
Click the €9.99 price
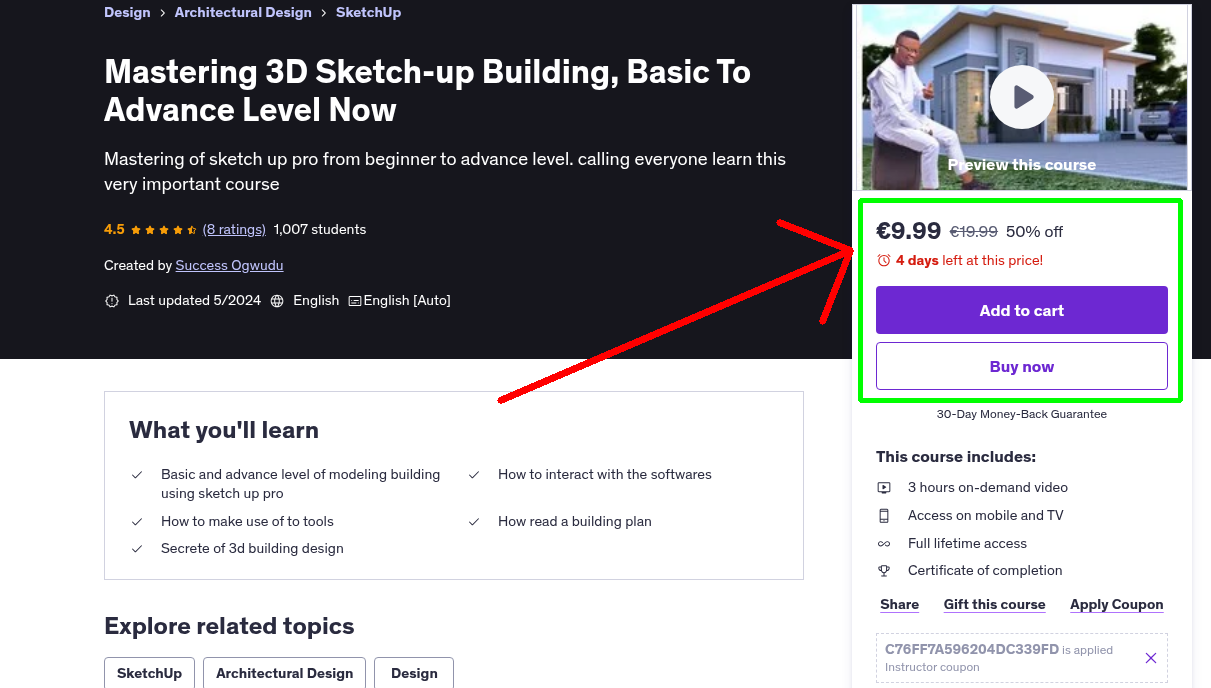point(908,231)
